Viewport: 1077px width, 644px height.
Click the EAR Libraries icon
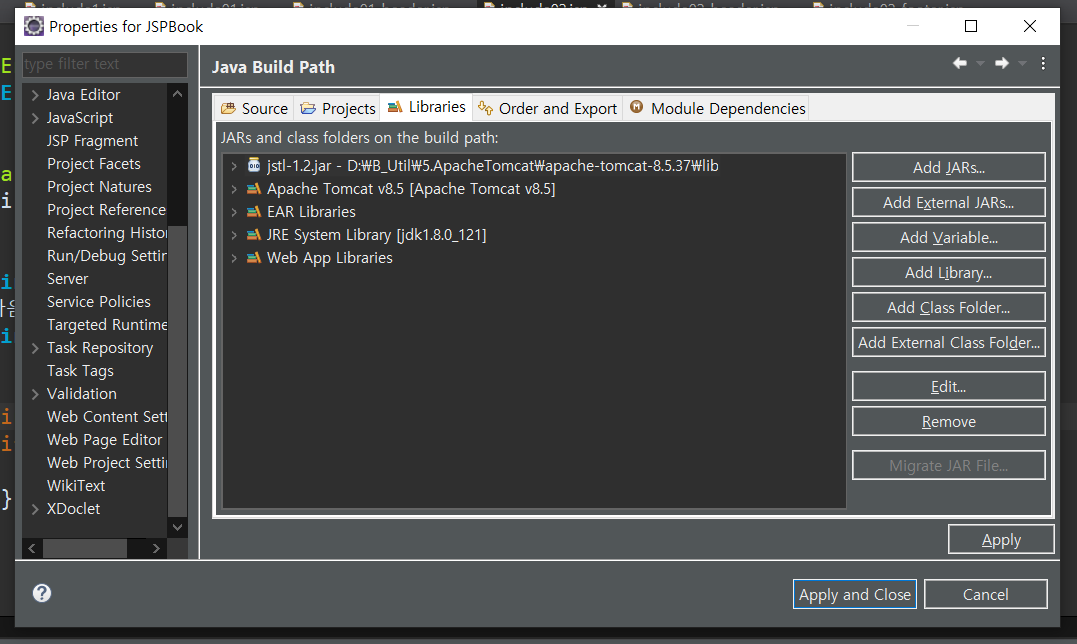point(254,211)
